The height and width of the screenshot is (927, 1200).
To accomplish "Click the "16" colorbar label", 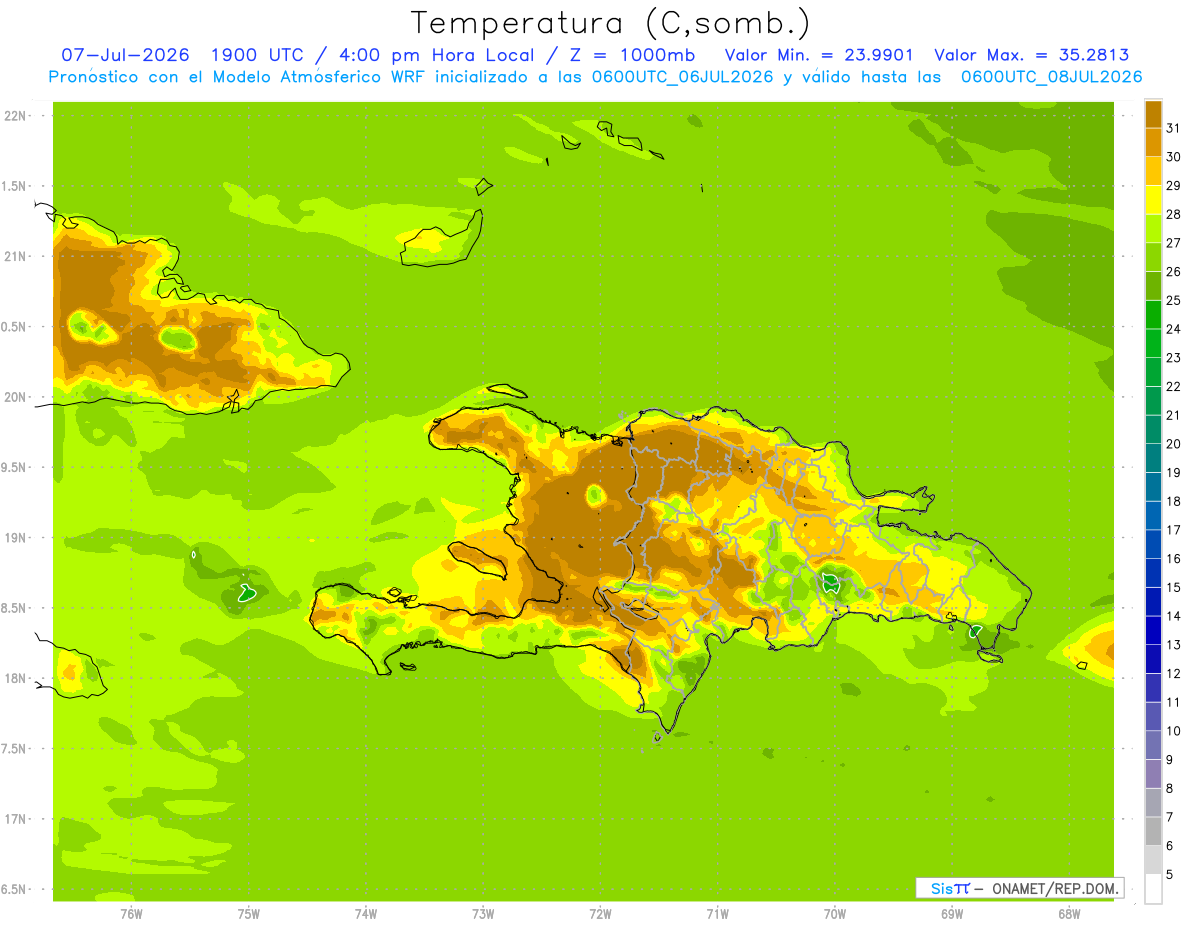I will [1174, 559].
